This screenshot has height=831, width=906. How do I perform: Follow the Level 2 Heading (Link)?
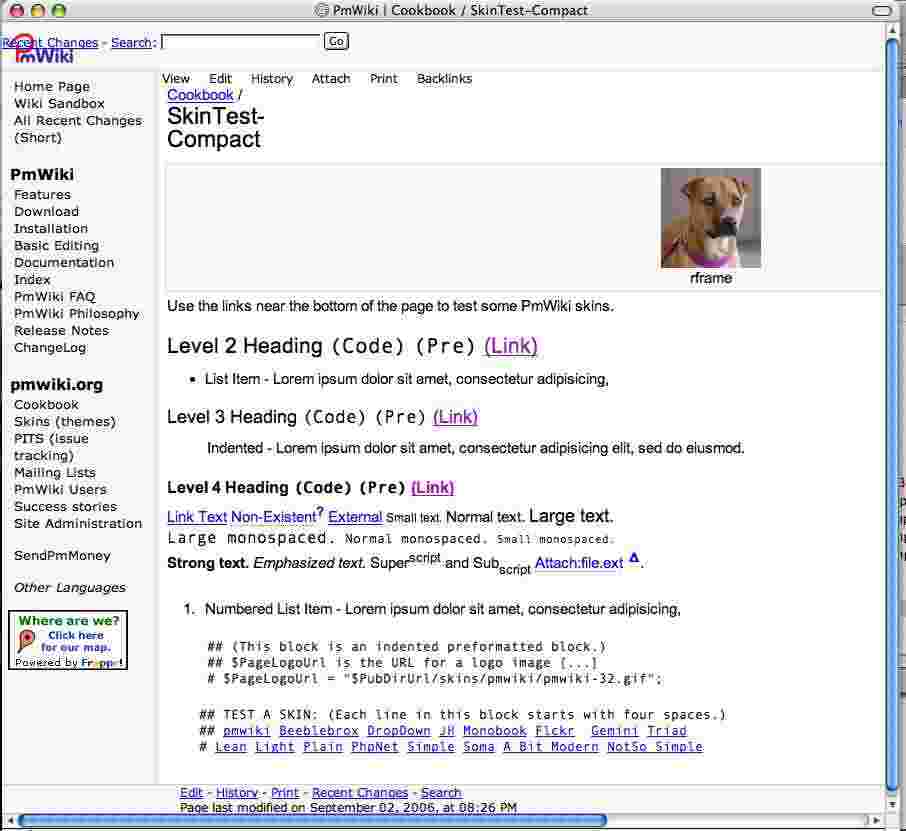pyautogui.click(x=511, y=346)
